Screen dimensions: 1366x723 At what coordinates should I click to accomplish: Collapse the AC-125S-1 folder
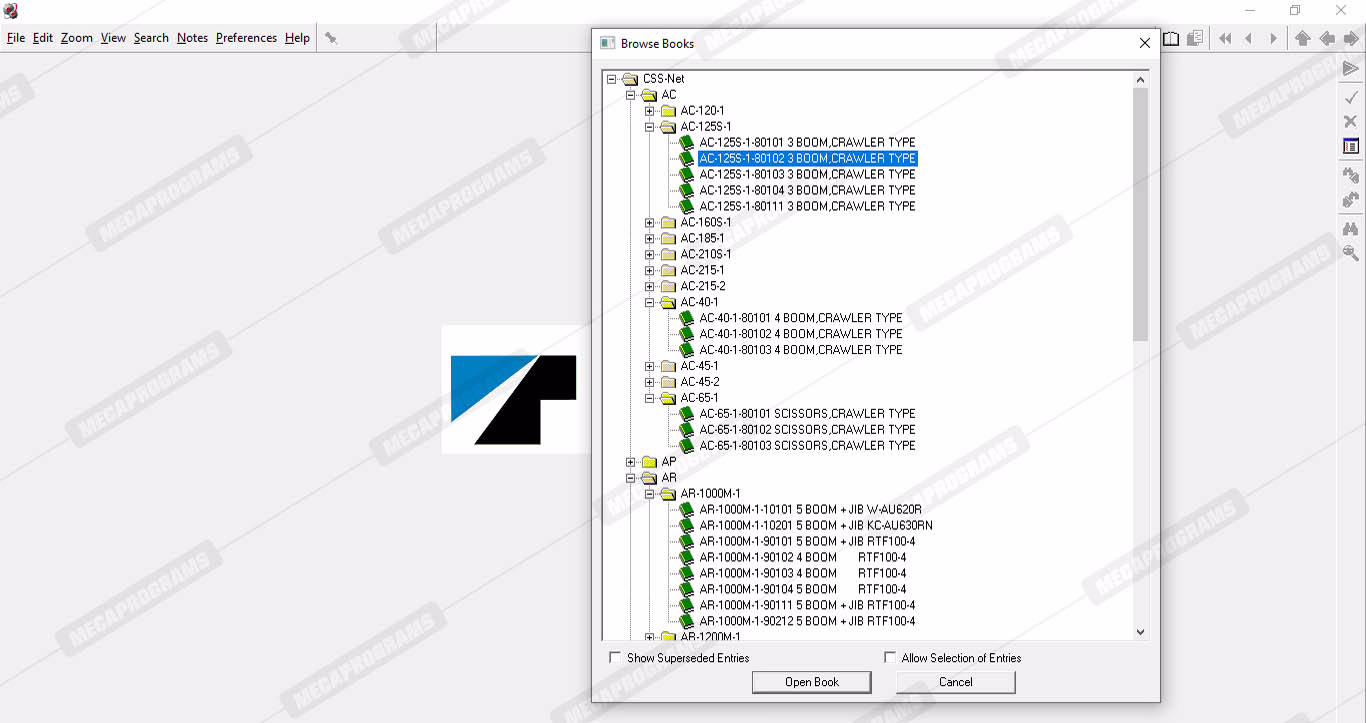(650, 127)
